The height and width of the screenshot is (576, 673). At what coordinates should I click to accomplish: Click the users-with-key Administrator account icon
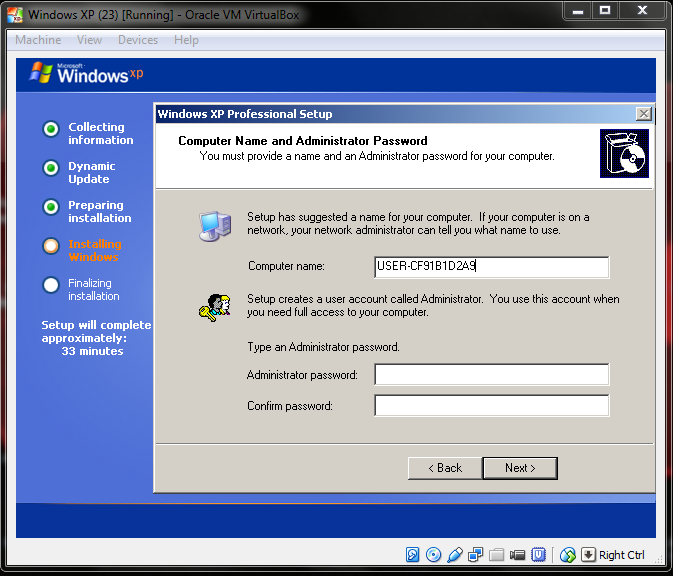(215, 307)
